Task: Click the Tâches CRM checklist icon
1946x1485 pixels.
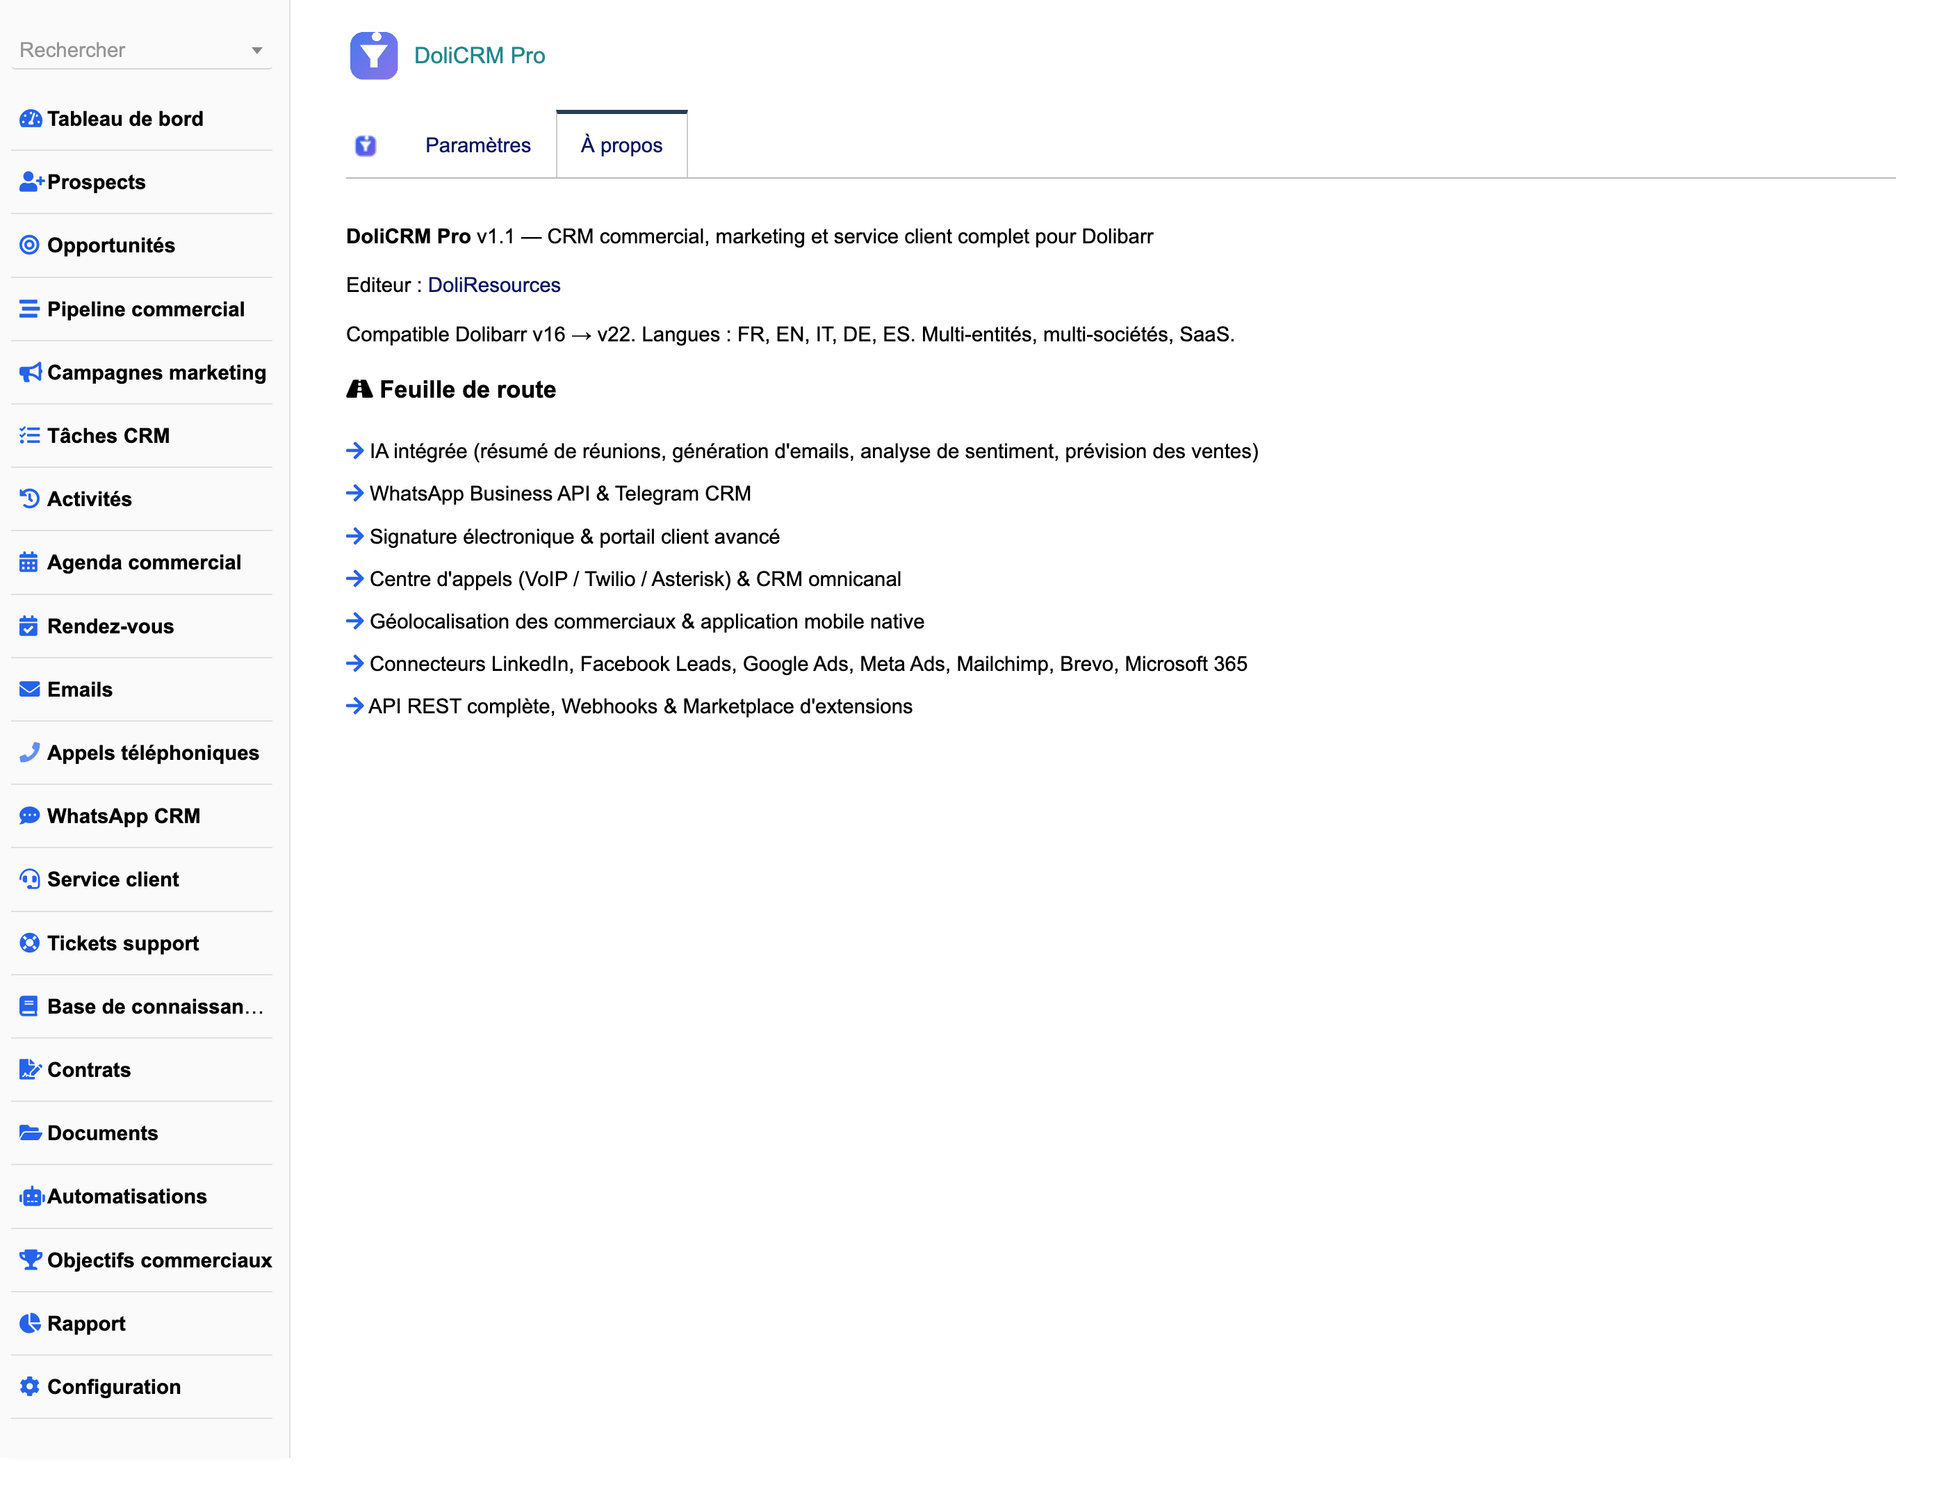Action: click(30, 435)
